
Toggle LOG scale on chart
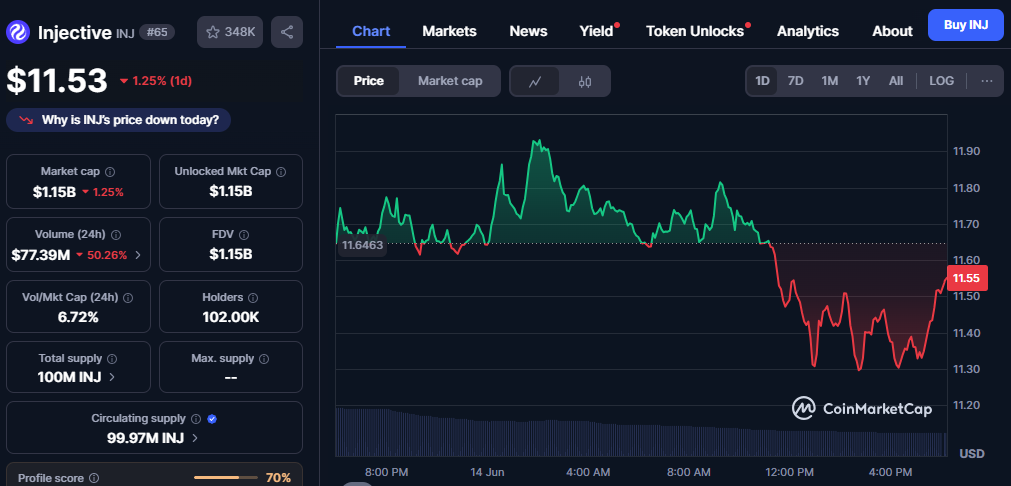pos(941,81)
